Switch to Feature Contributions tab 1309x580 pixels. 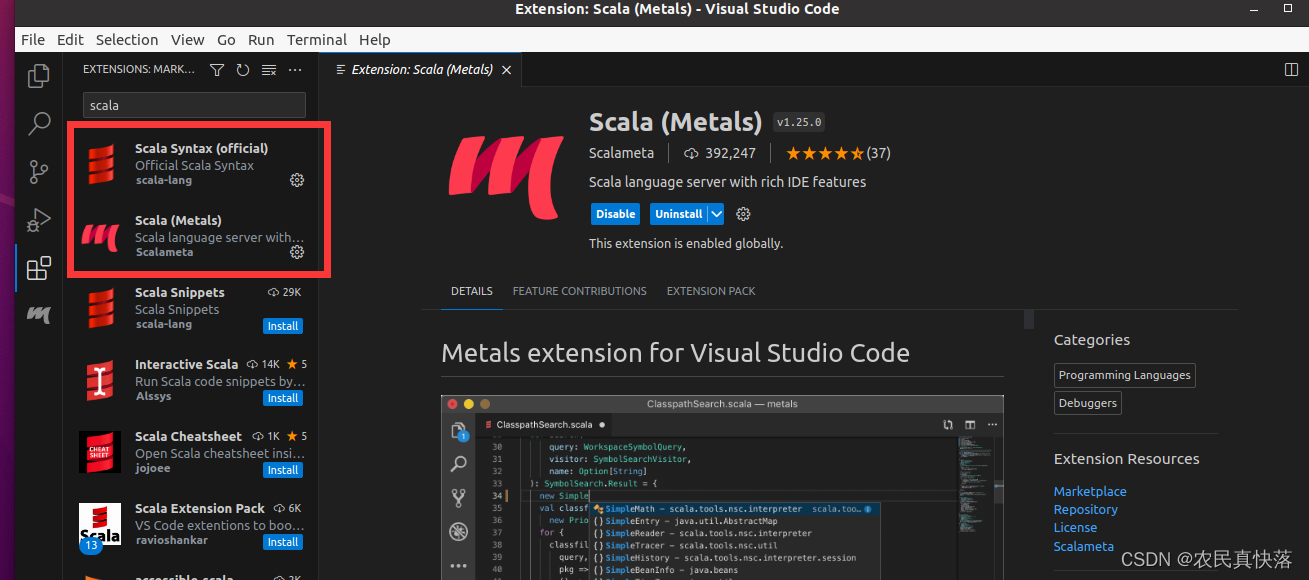click(x=579, y=291)
